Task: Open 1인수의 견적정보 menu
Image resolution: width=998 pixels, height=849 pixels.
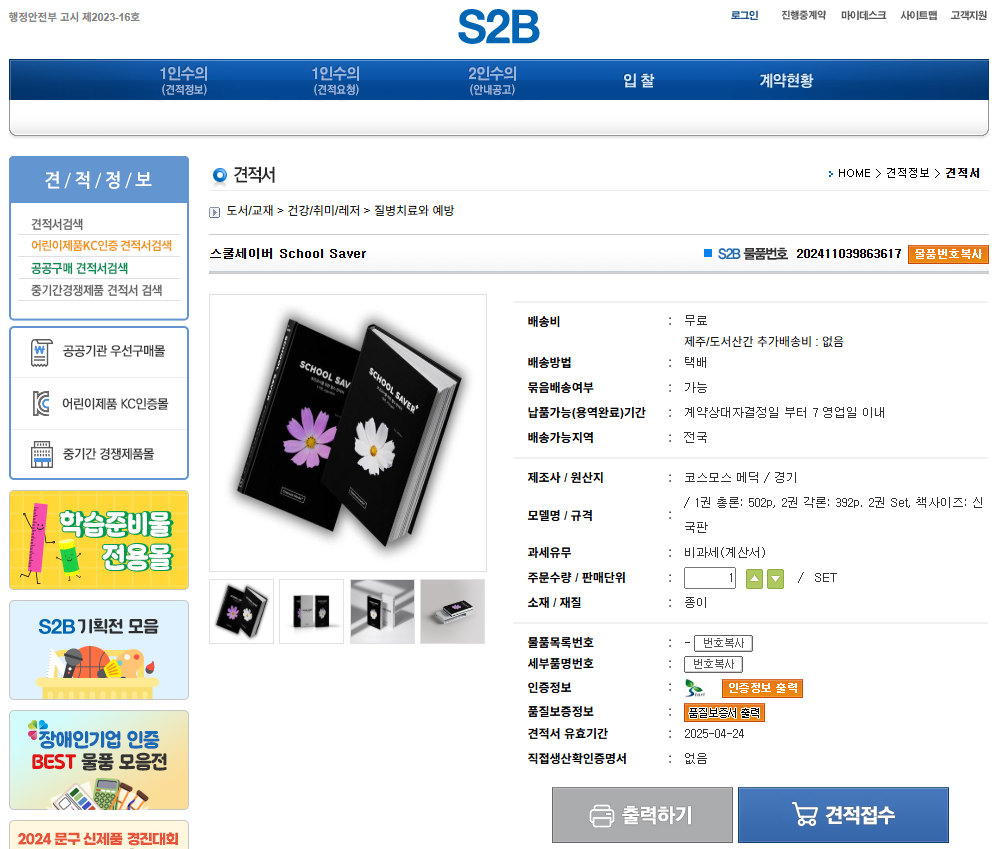Action: [184, 80]
